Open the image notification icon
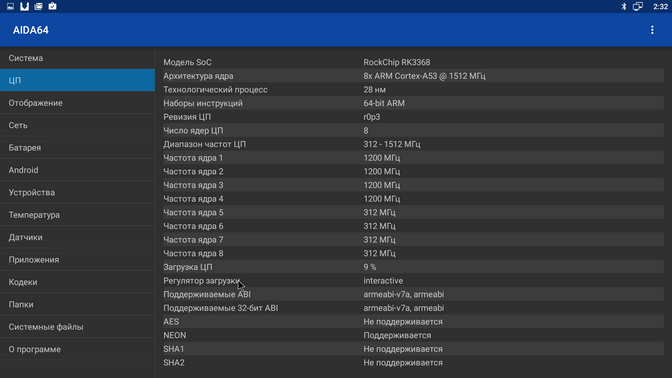672x378 pixels. tap(10, 6)
